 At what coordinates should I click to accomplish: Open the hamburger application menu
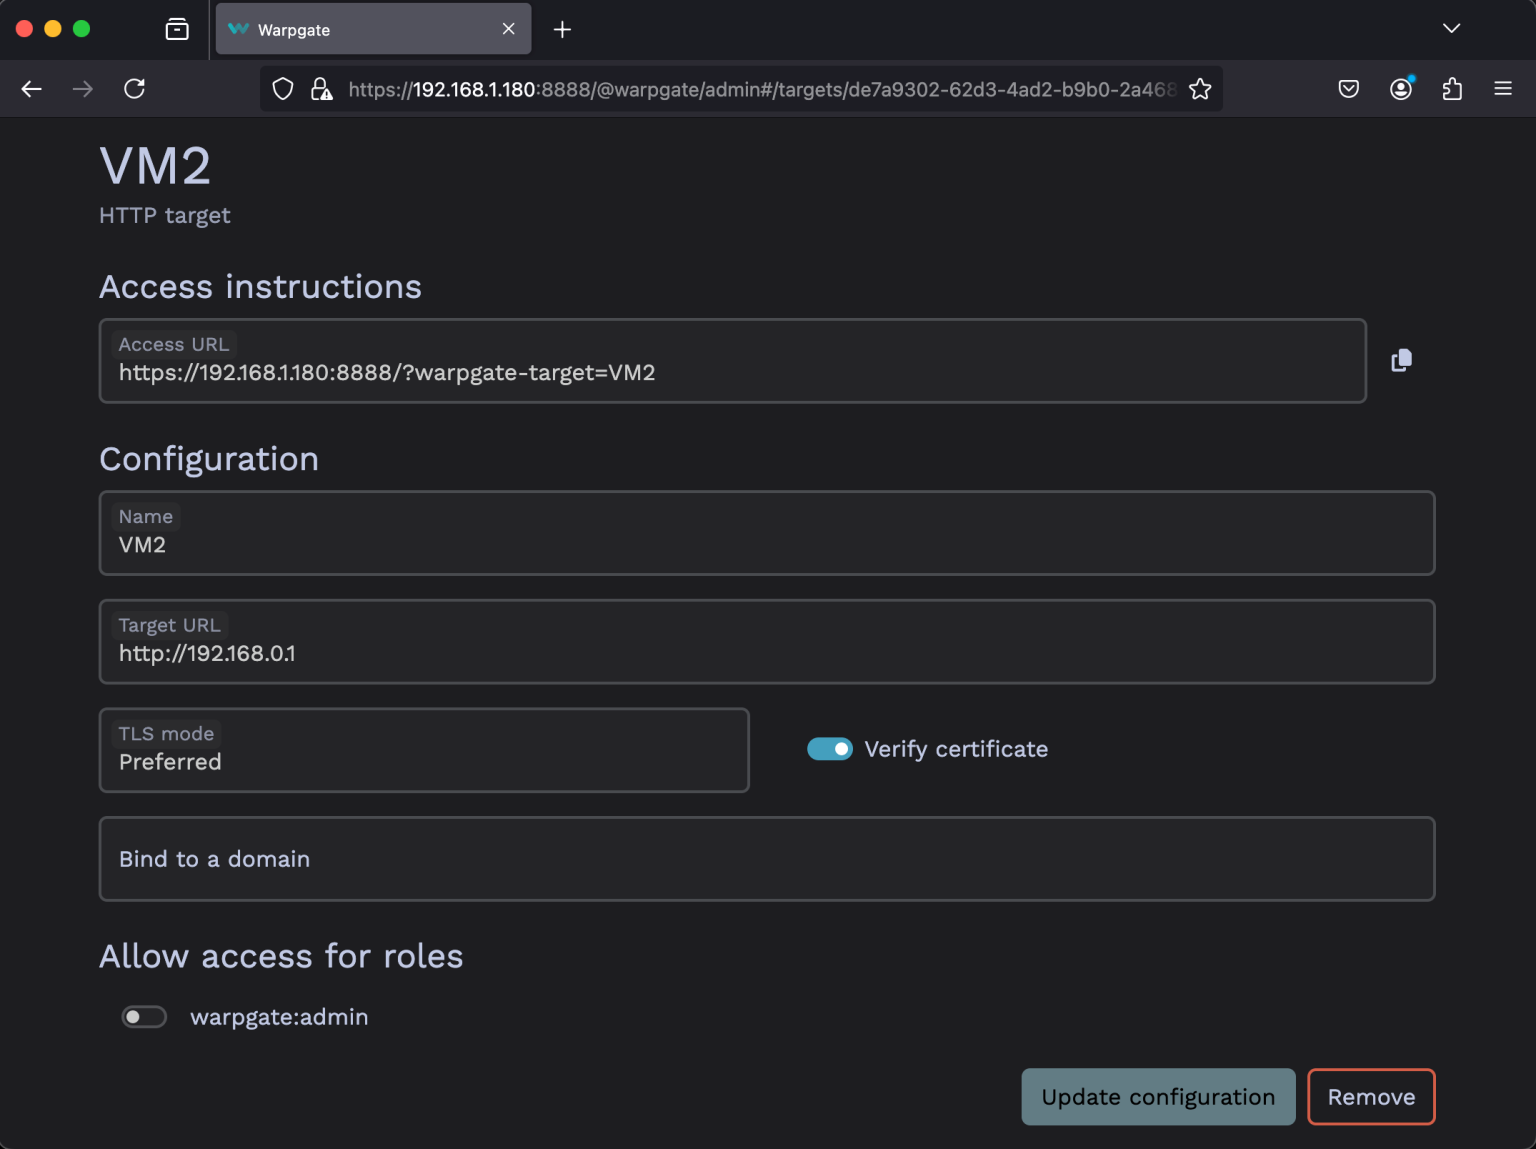1503,88
